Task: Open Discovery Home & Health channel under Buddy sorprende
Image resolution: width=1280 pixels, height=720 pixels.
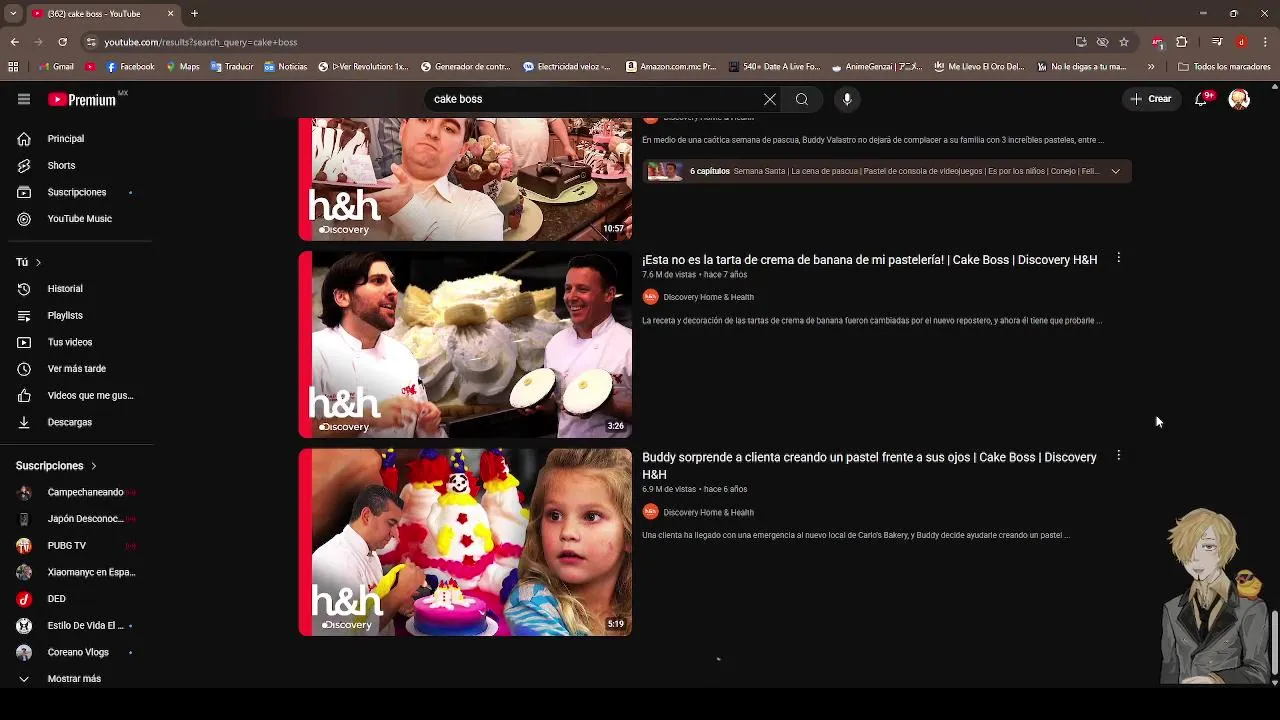Action: (708, 512)
